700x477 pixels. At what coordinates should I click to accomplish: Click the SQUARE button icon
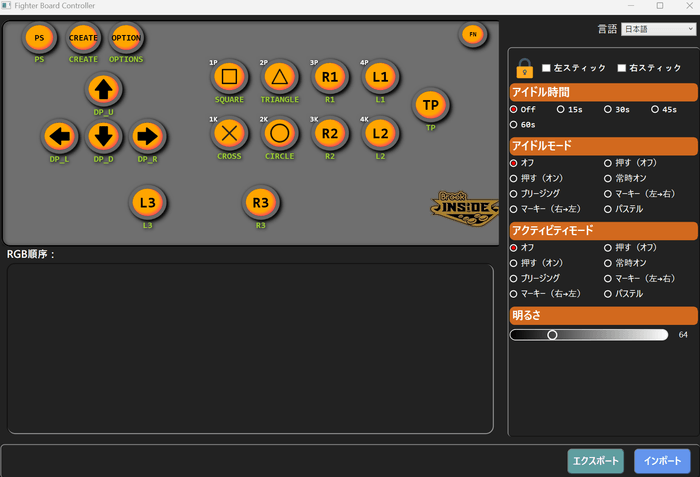pos(229,77)
